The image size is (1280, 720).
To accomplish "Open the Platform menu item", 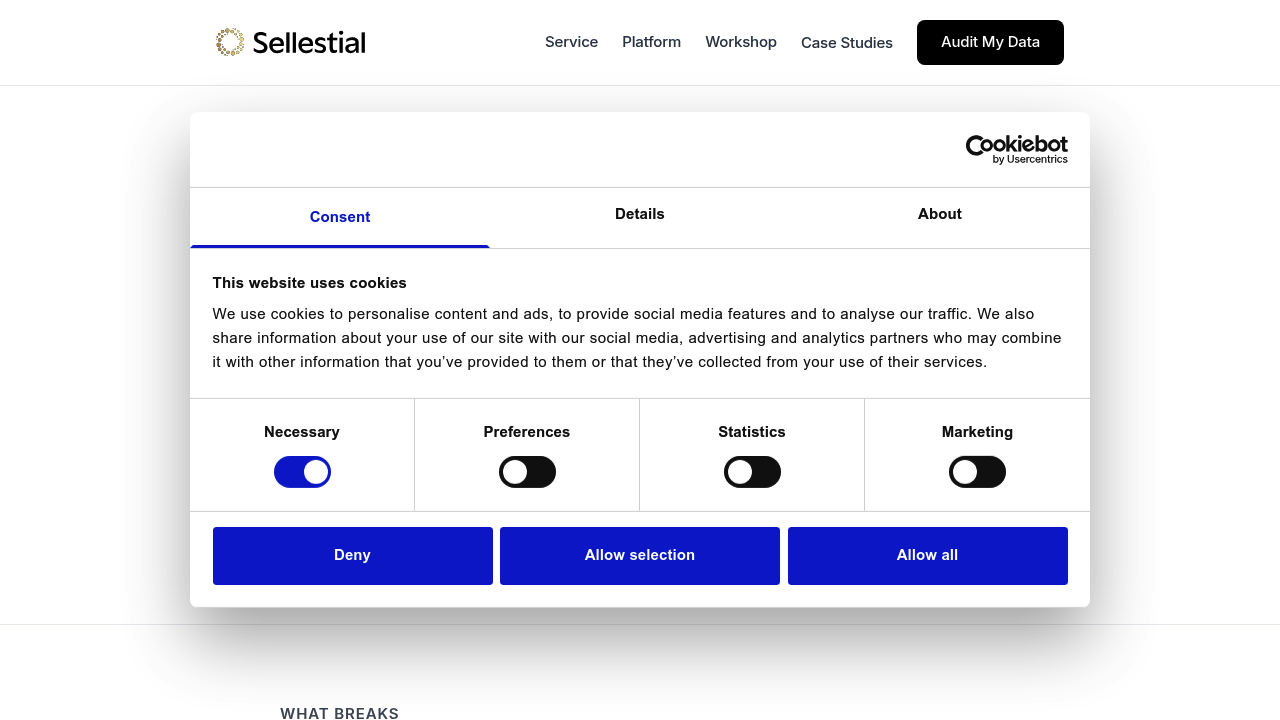I will coord(651,42).
